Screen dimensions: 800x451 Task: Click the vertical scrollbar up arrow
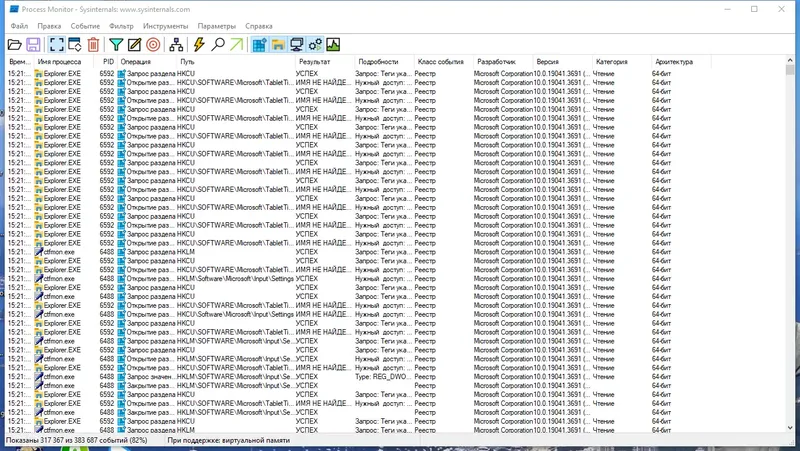point(790,60)
